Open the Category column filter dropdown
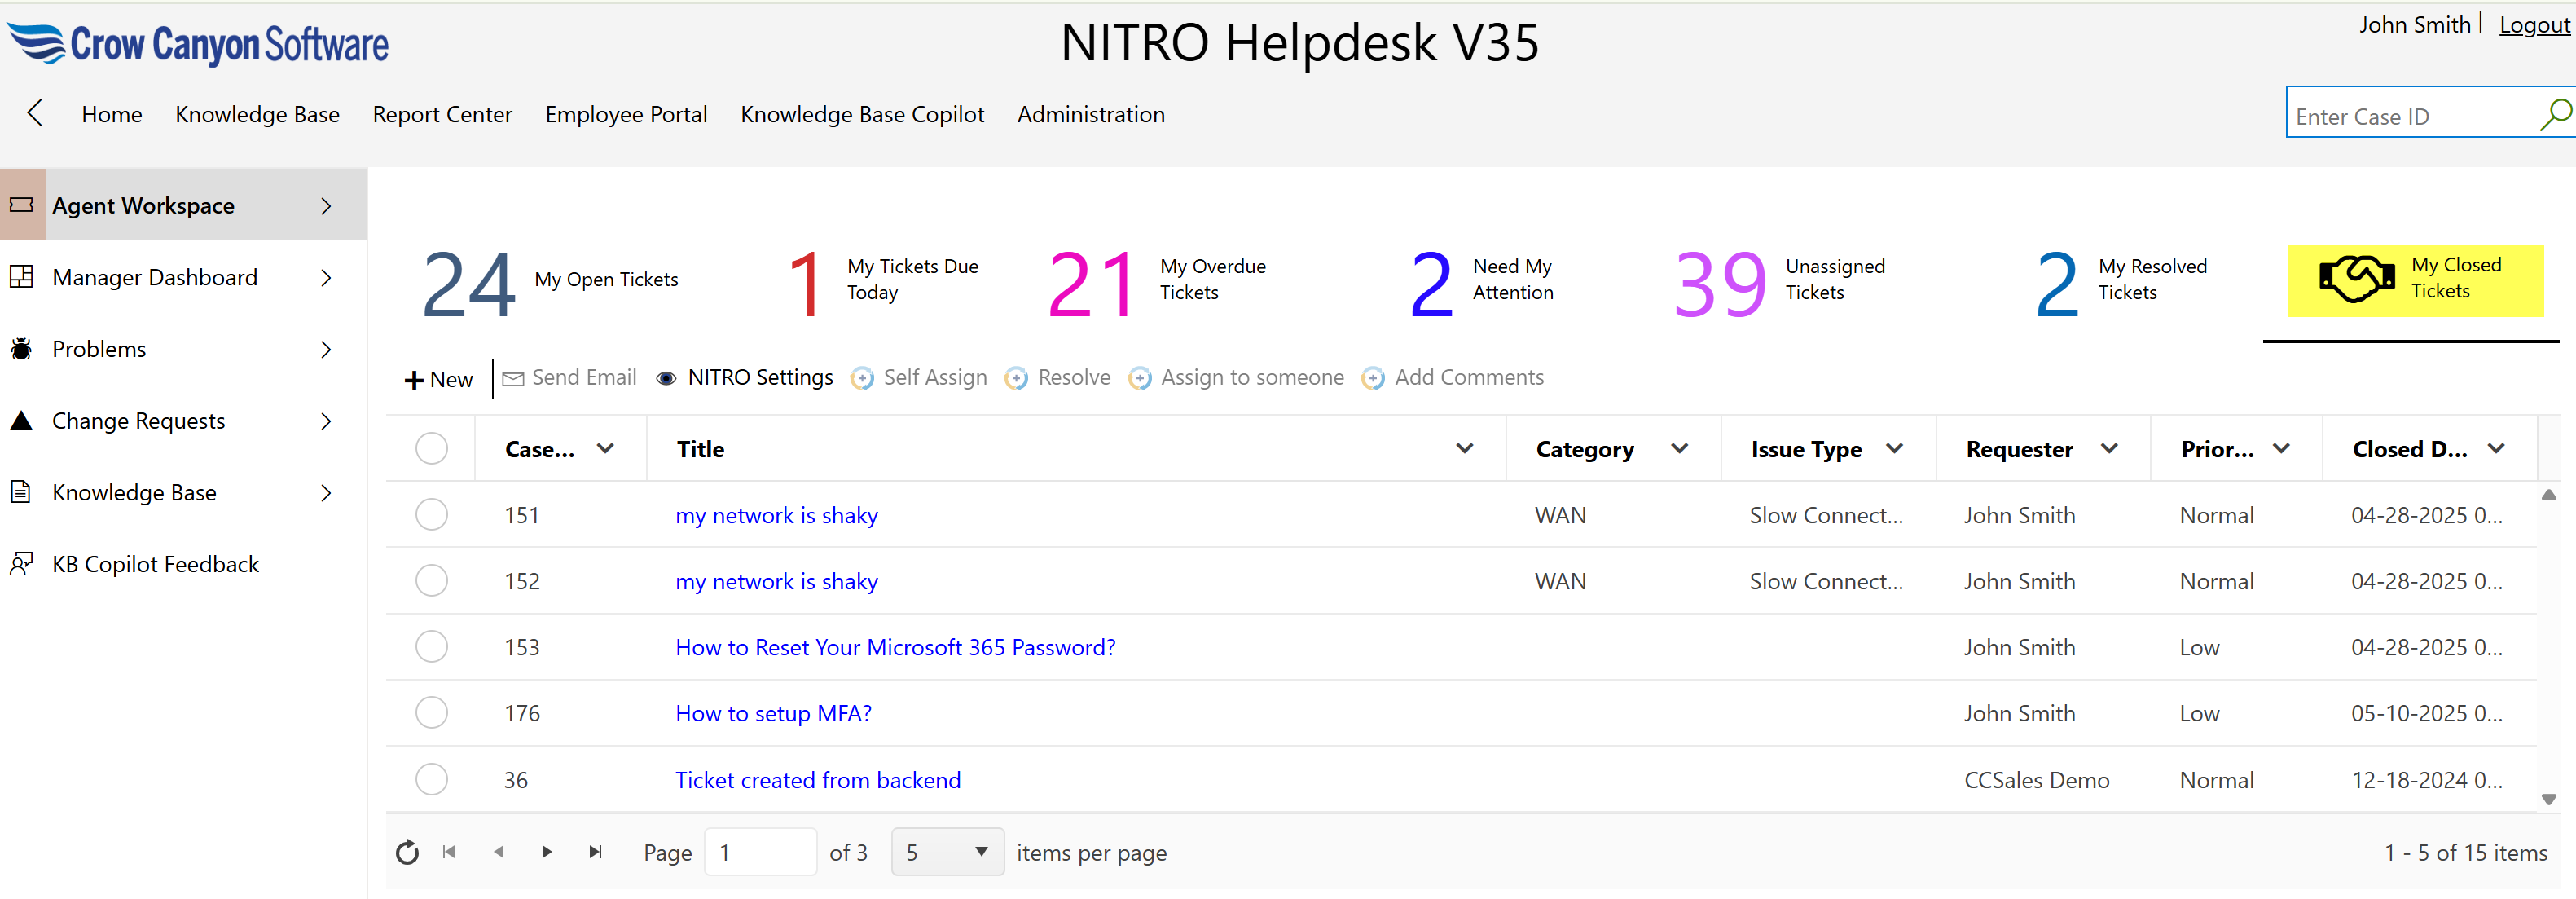Screen dimensions: 2576x899 pos(1679,448)
